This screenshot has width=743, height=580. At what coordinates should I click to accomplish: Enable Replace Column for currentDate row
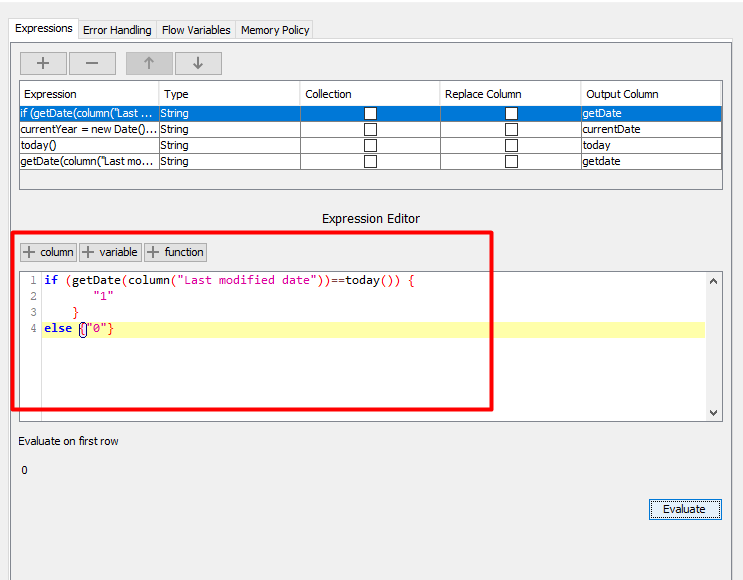511,130
